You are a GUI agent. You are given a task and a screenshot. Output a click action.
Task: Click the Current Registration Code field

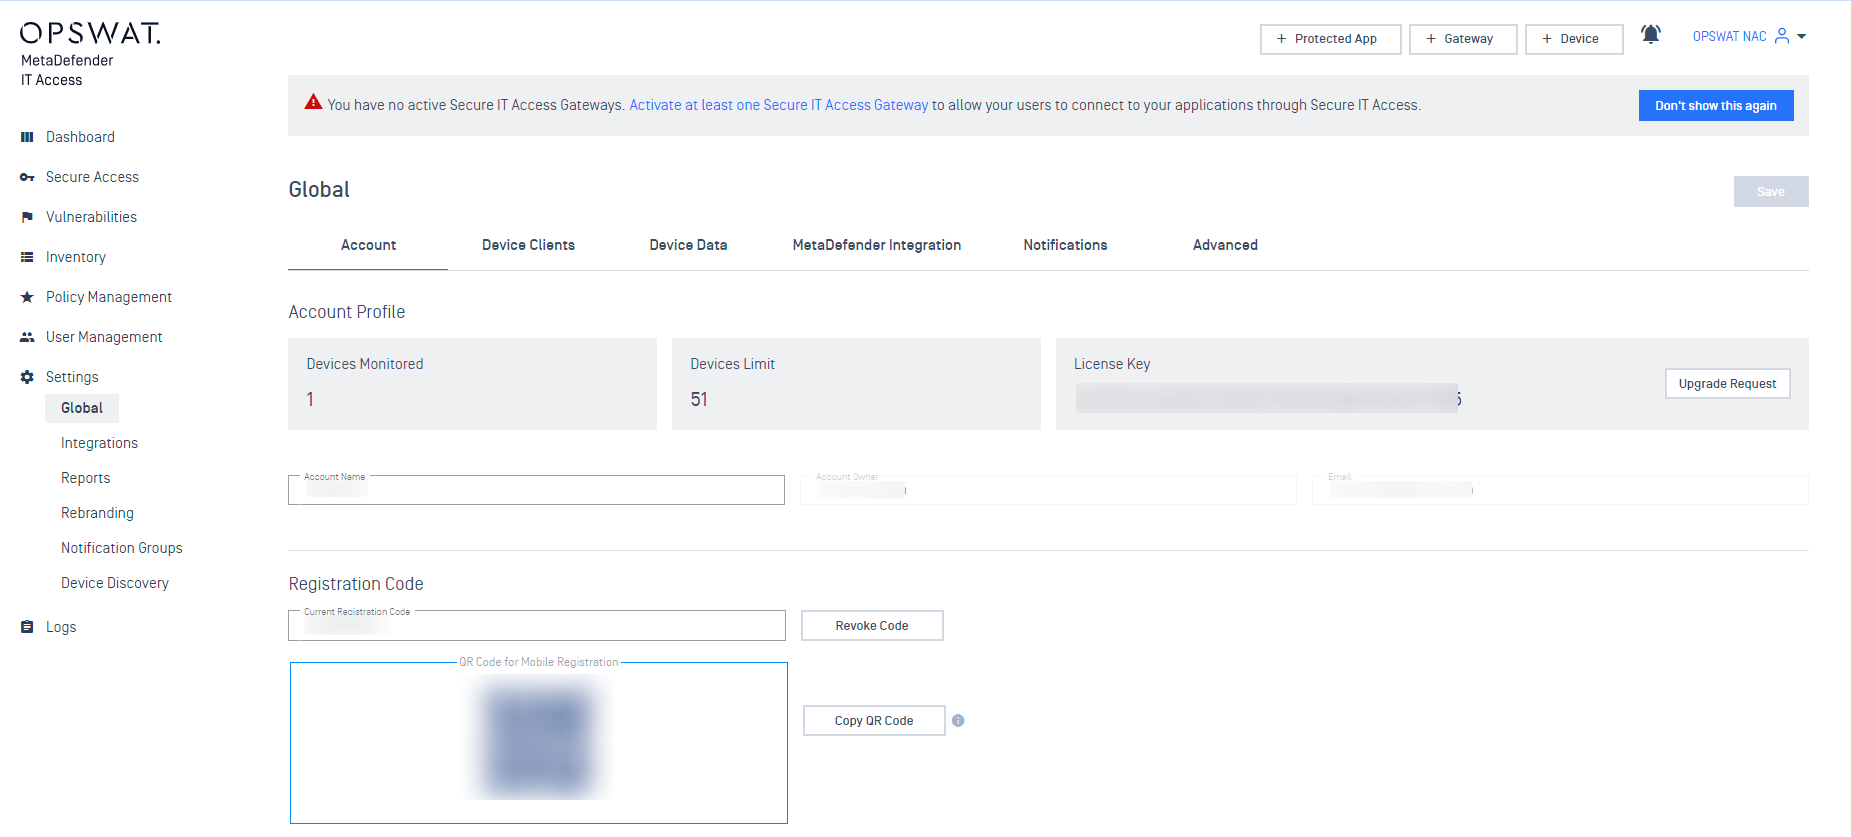(537, 625)
